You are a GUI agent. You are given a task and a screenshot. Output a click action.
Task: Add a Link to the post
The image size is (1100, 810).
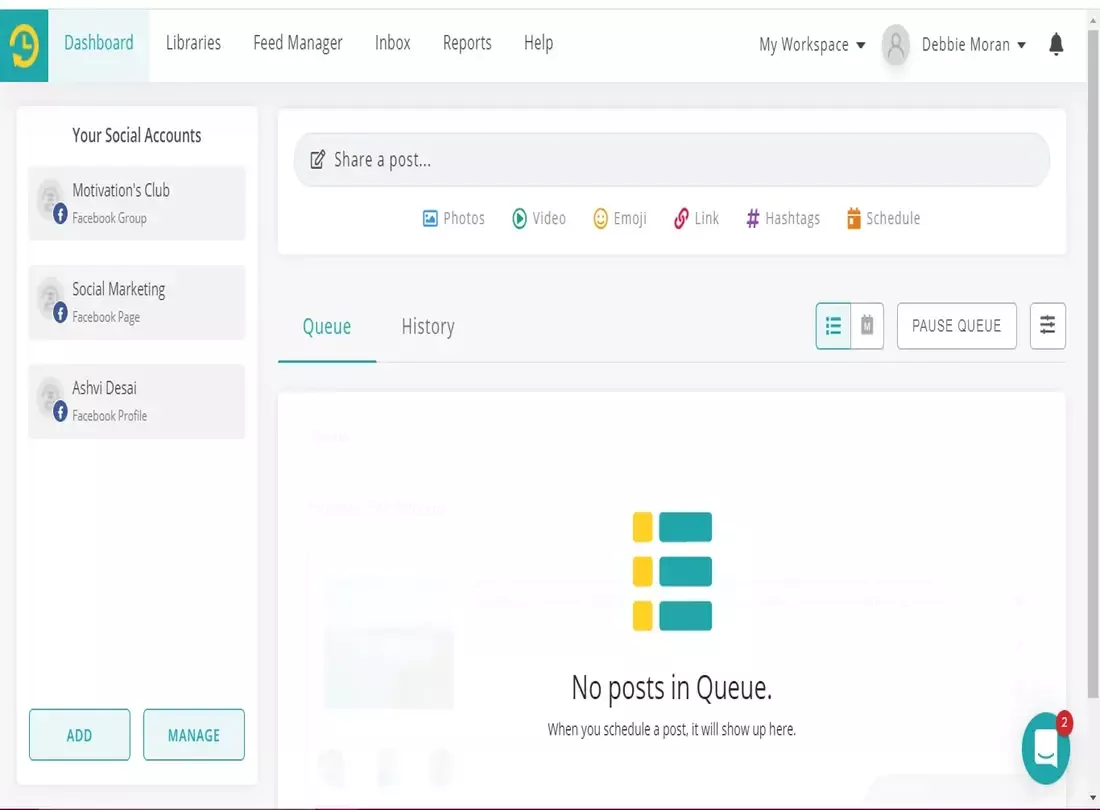click(696, 218)
